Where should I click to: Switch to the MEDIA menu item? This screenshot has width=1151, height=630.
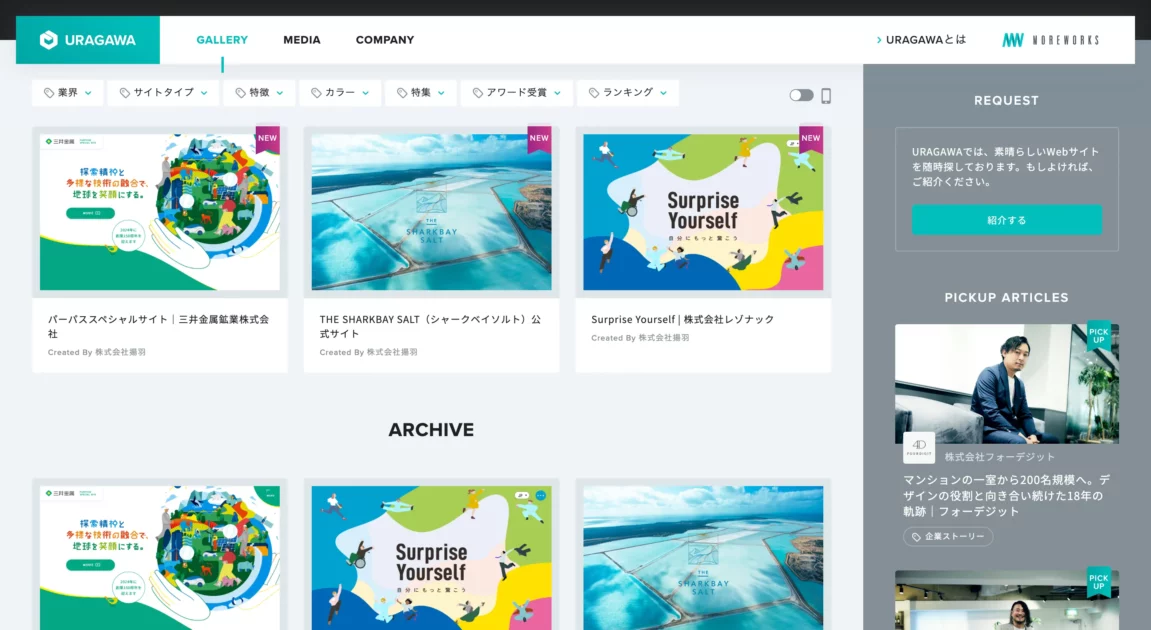pyautogui.click(x=302, y=40)
